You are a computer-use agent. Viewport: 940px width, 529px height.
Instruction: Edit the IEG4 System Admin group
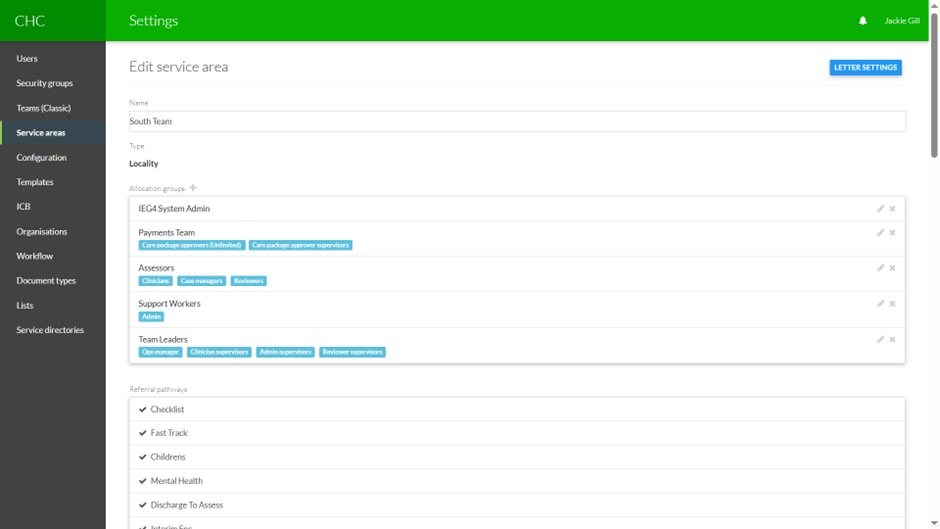tap(880, 209)
